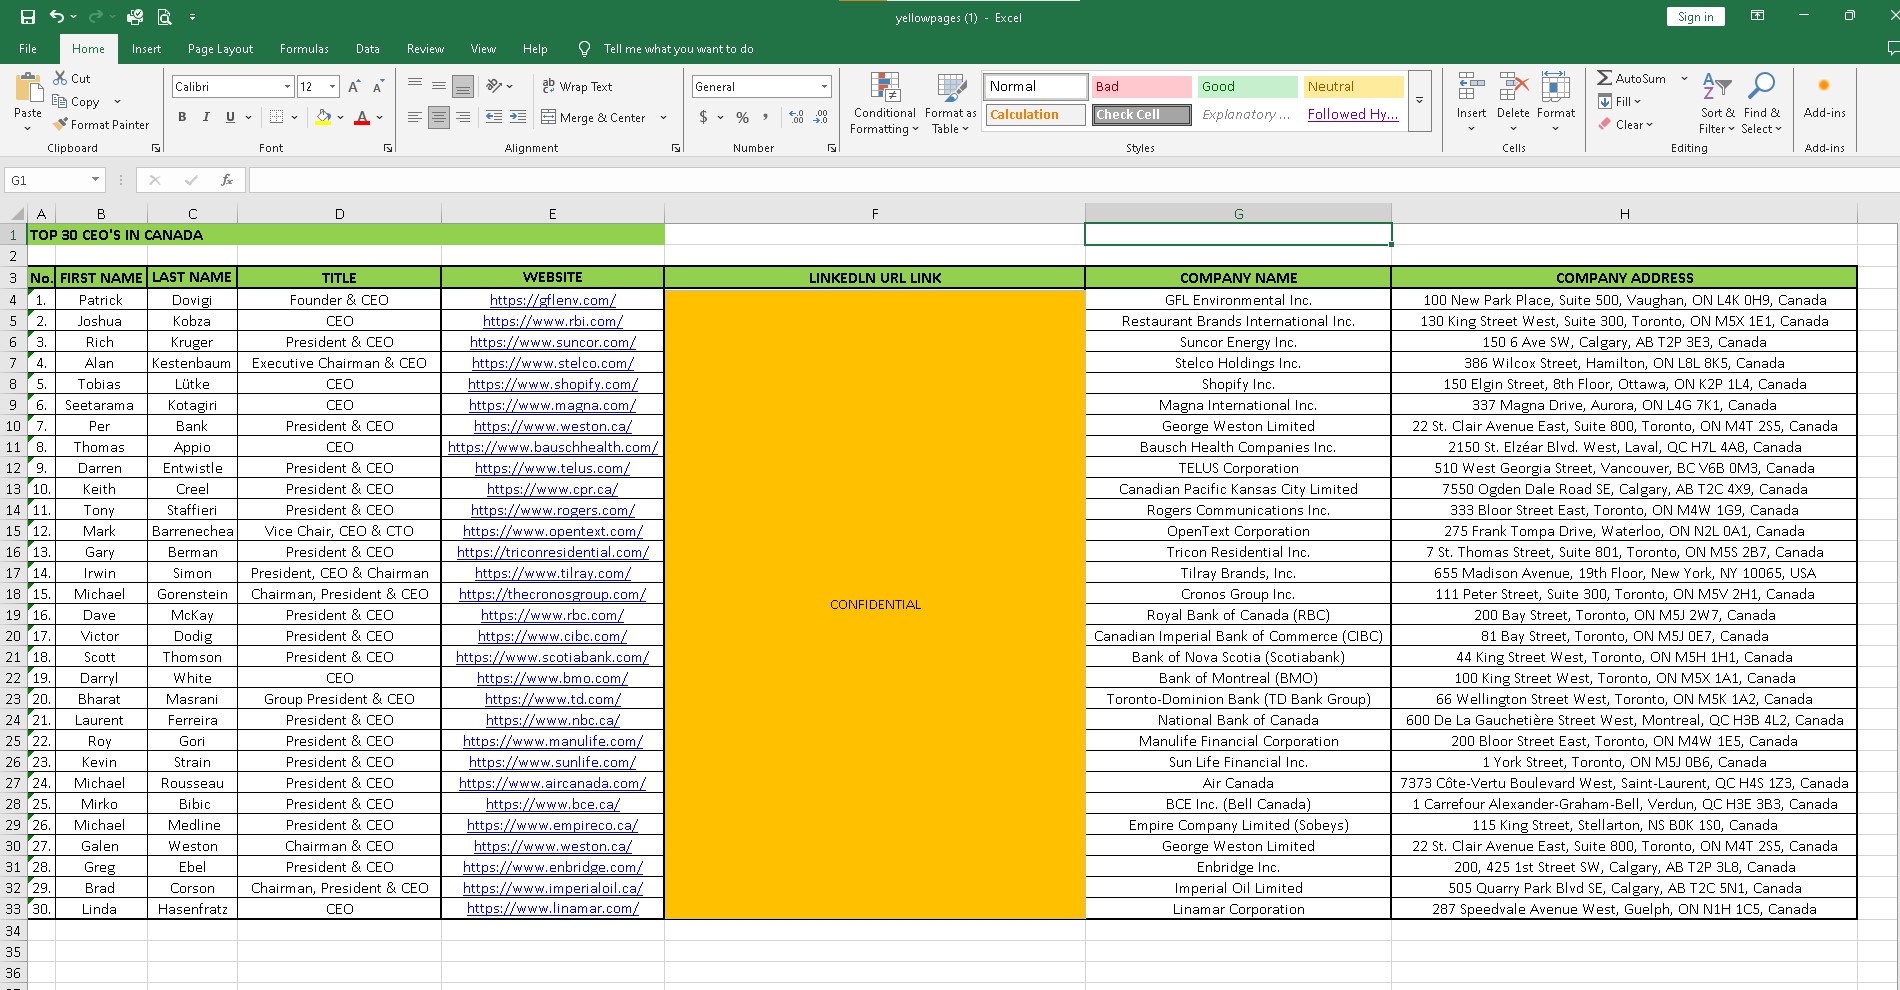This screenshot has width=1900, height=990.
Task: Open the File menu tab
Action: pyautogui.click(x=28, y=48)
